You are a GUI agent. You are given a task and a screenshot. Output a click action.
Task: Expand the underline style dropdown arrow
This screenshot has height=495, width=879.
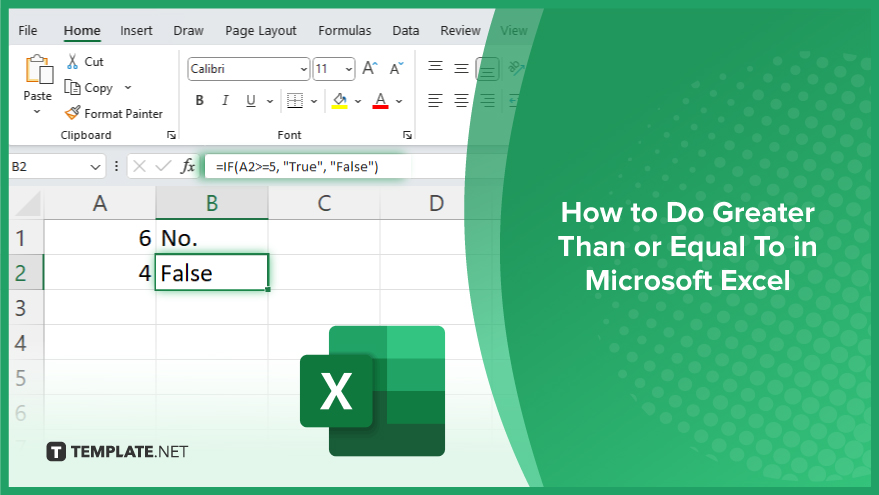pyautogui.click(x=270, y=101)
